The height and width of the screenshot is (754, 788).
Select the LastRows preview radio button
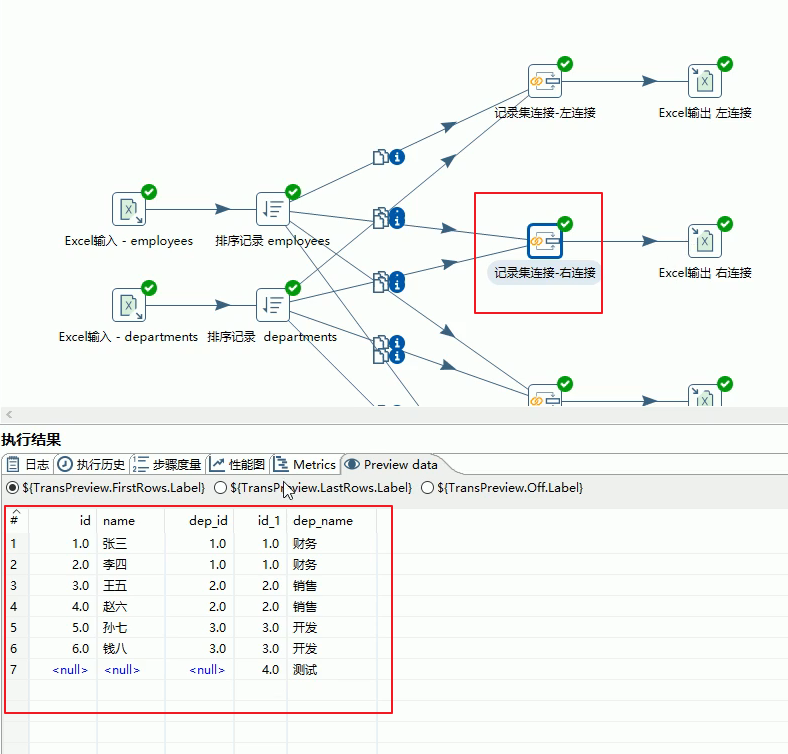click(x=220, y=488)
